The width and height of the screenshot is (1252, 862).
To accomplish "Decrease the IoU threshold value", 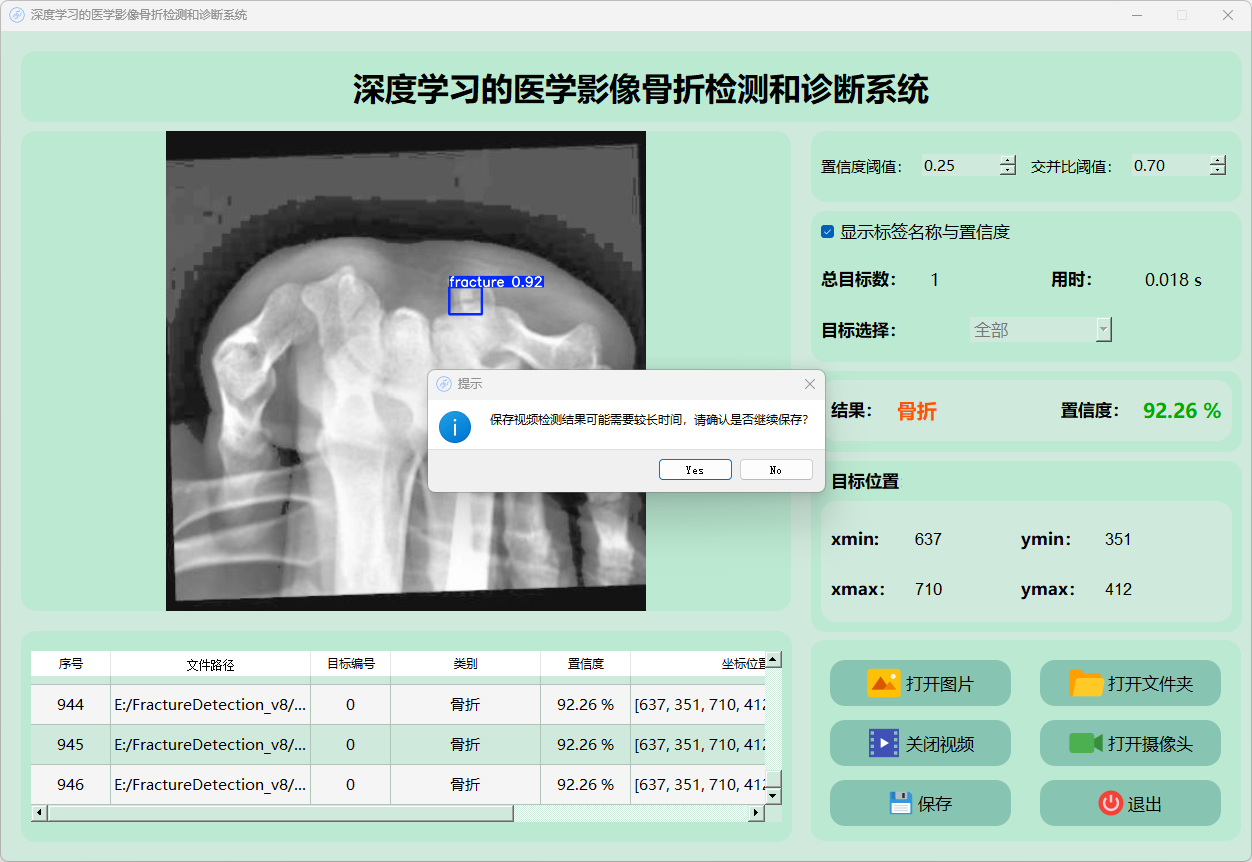I will pos(1217,171).
